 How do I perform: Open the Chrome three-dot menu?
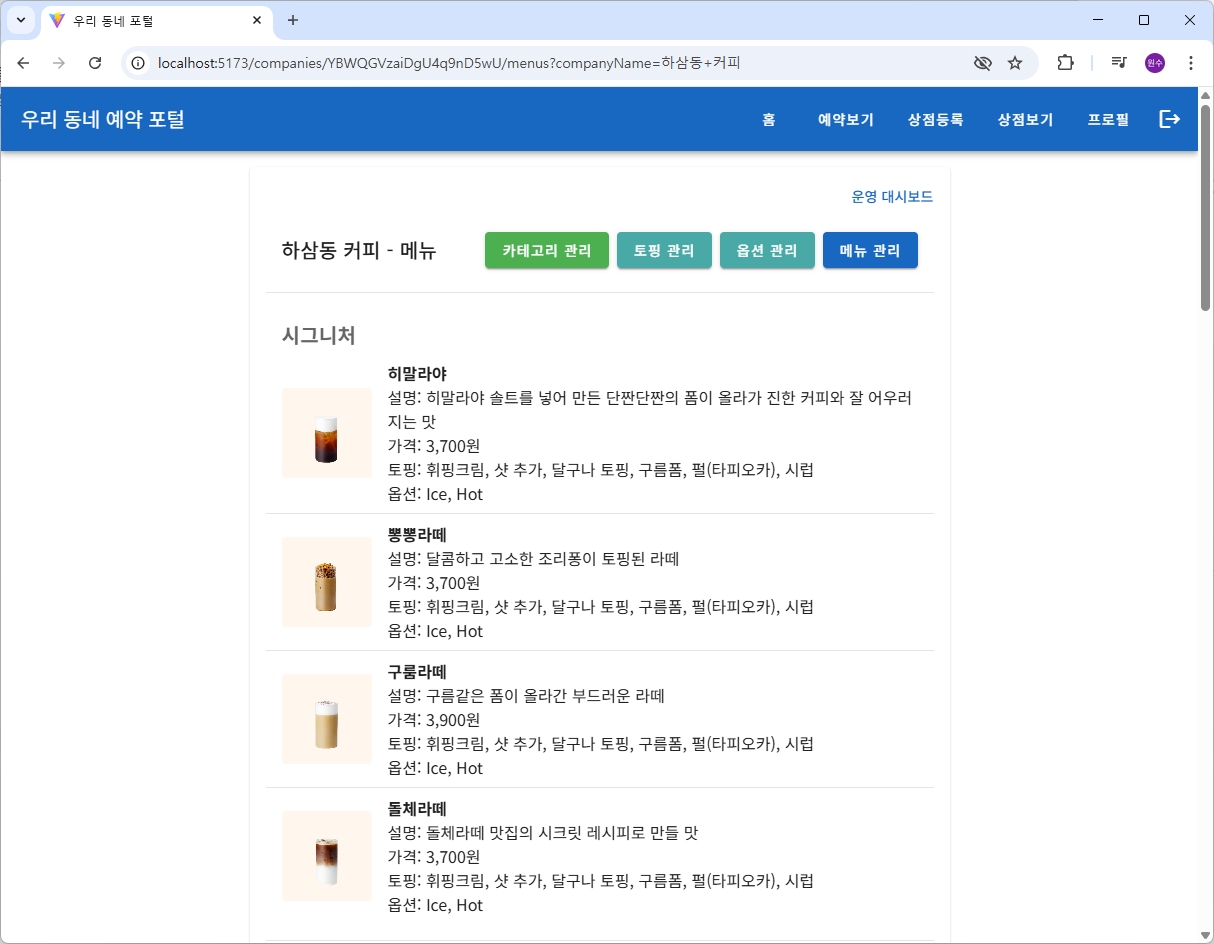[1190, 63]
